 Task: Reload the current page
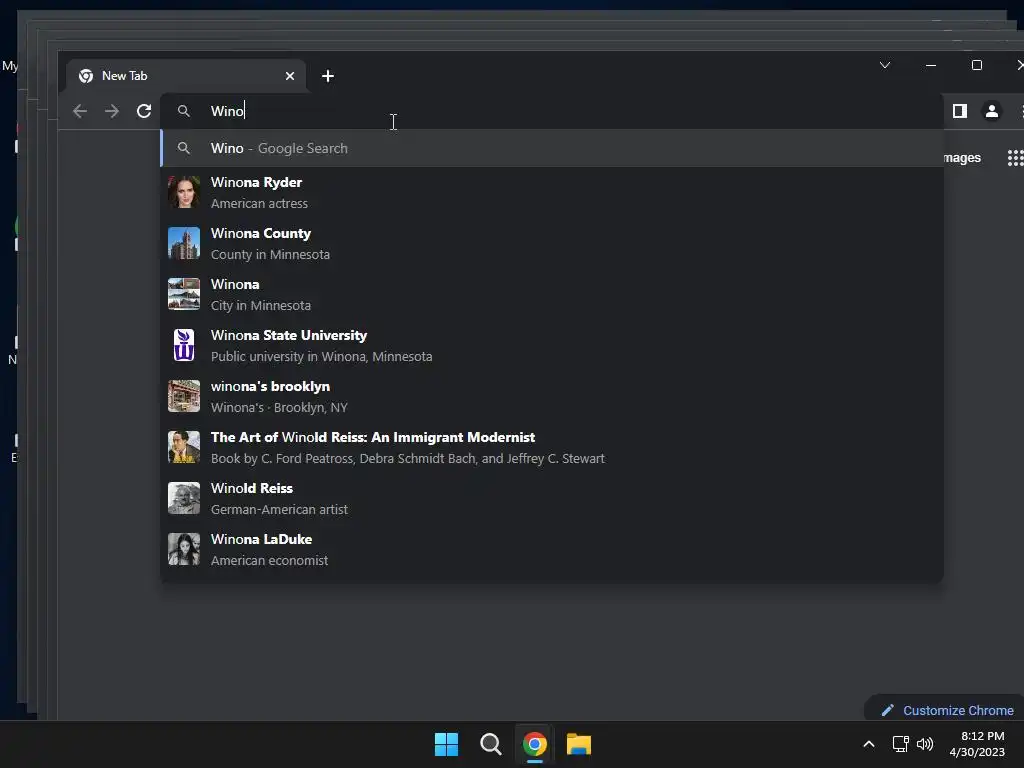[x=144, y=111]
